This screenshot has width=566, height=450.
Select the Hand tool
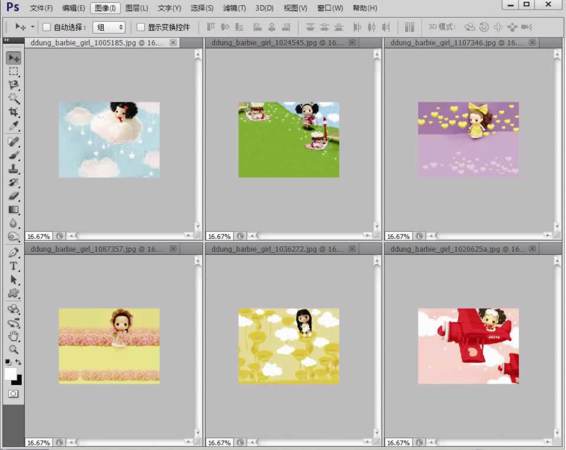coord(14,336)
